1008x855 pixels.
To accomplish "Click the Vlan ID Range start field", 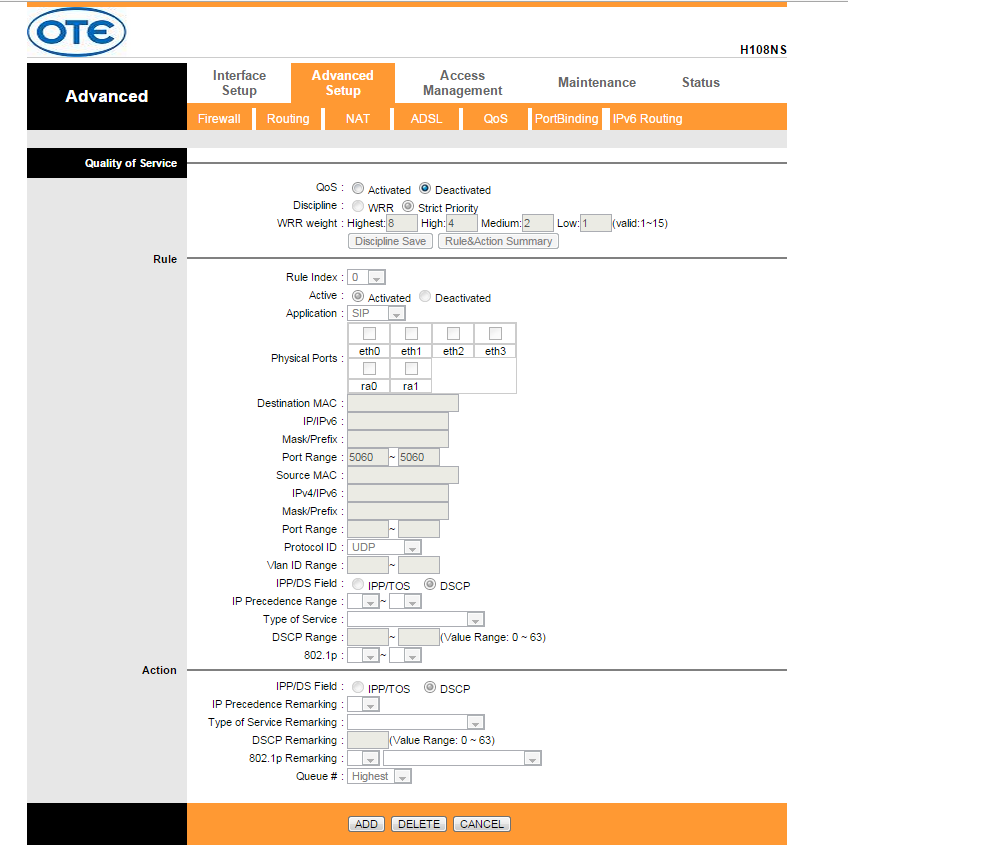I will click(x=368, y=565).
